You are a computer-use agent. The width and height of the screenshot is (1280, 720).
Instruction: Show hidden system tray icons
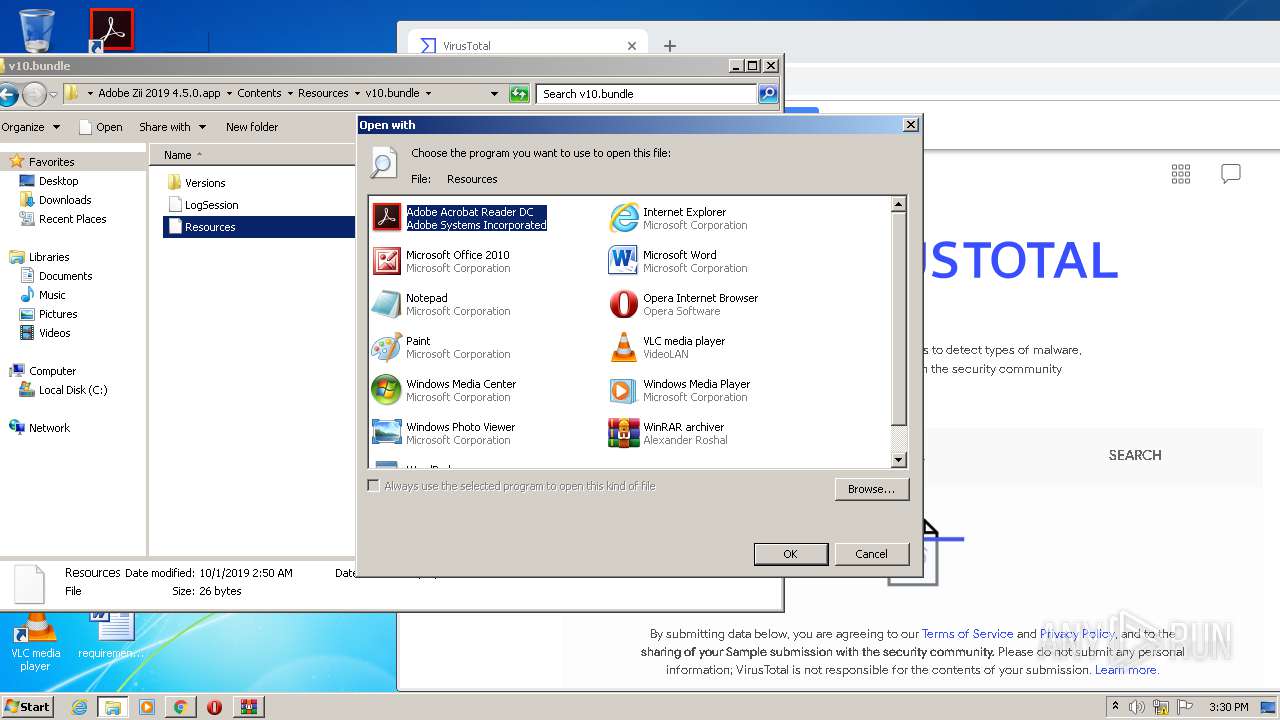1115,706
